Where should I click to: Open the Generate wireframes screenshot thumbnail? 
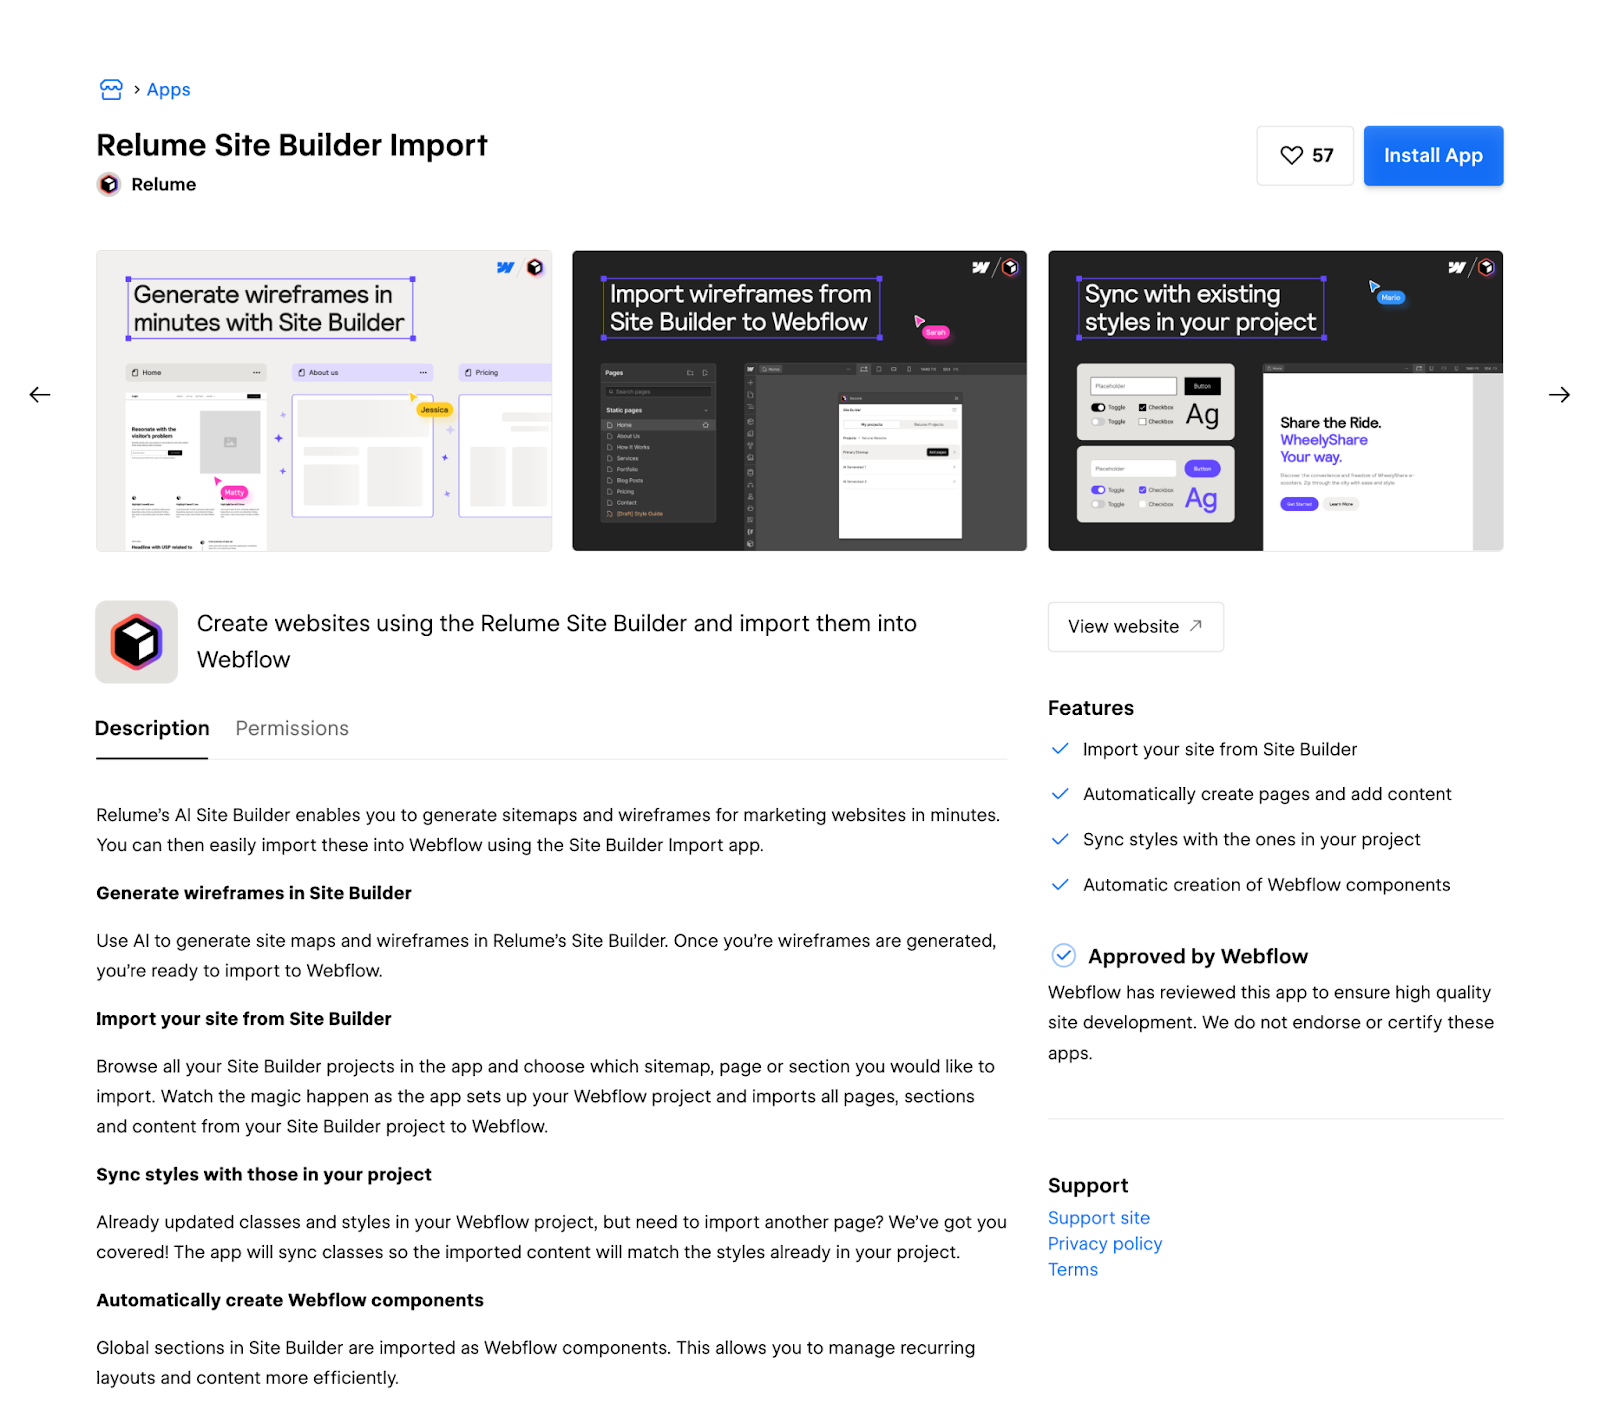pyautogui.click(x=324, y=401)
